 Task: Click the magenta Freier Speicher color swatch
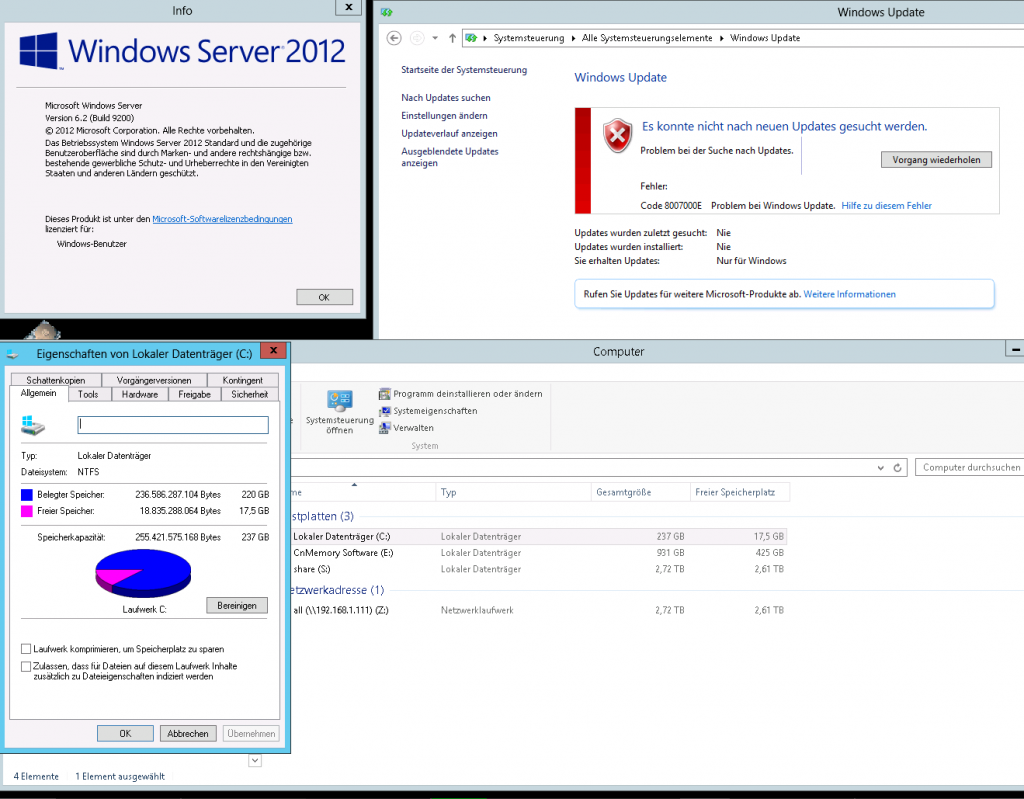pyautogui.click(x=27, y=511)
